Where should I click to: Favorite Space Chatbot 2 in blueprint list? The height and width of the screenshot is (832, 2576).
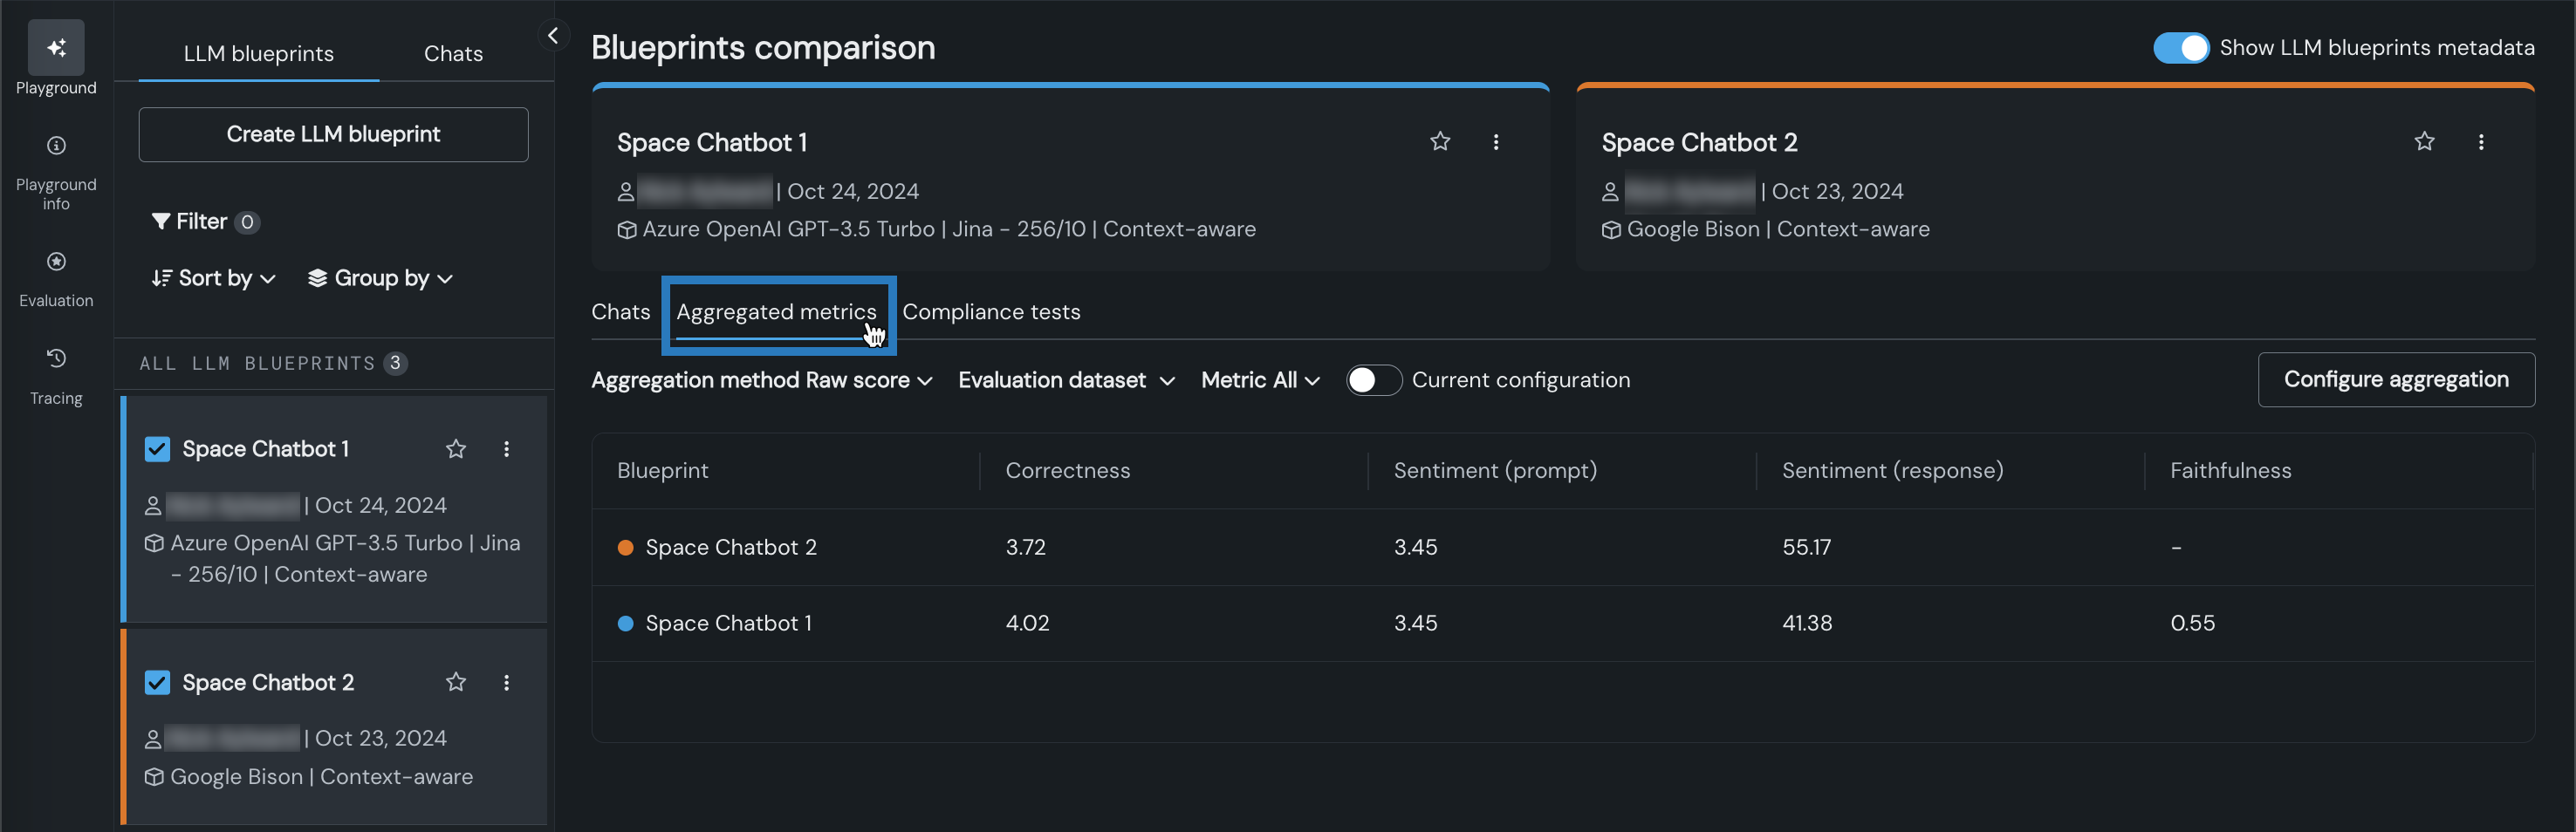(456, 682)
